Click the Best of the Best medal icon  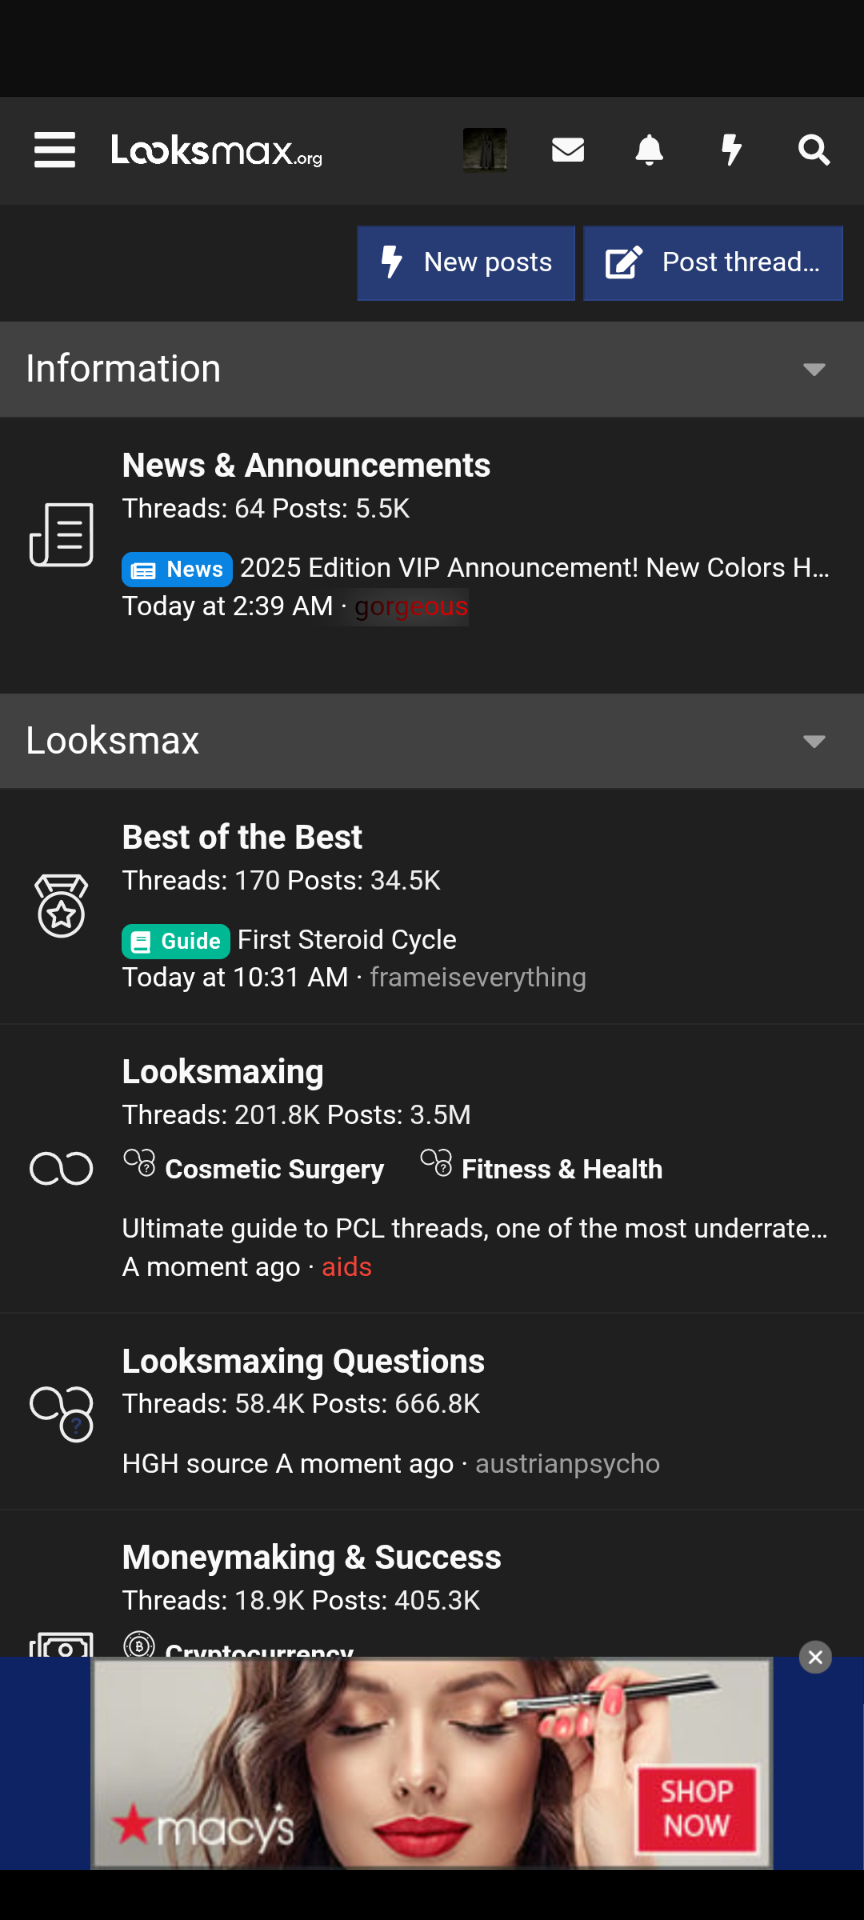[61, 906]
